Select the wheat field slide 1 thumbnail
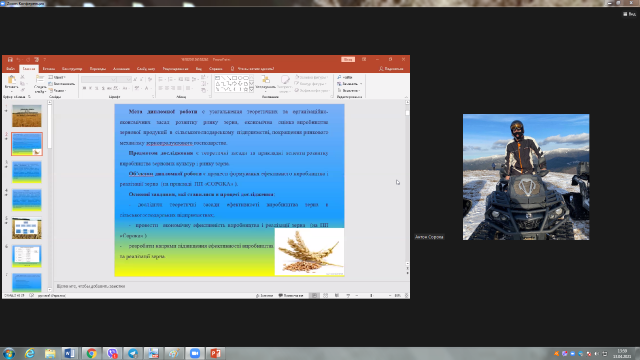This screenshot has width=640, height=360. 27,116
